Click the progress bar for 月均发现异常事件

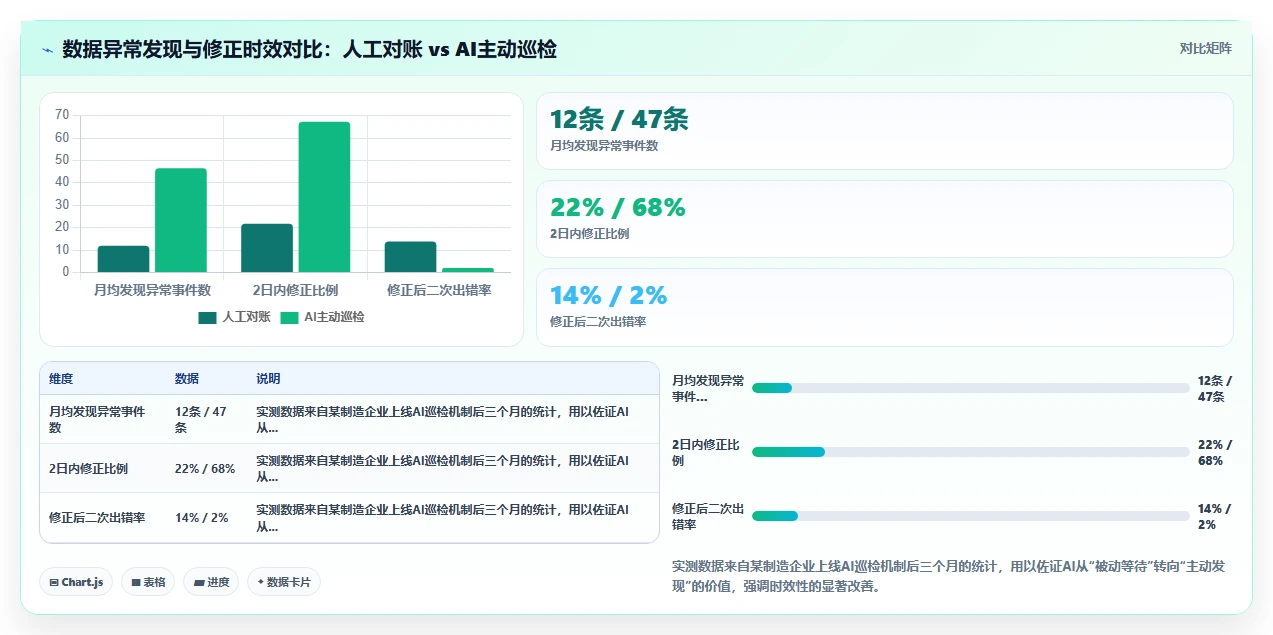click(970, 388)
